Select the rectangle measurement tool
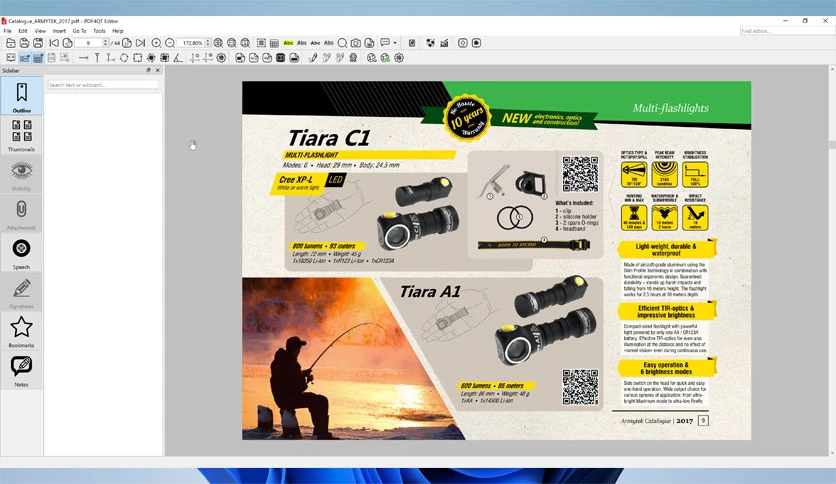Viewport: 836px width, 484px height. pyautogui.click(x=138, y=58)
